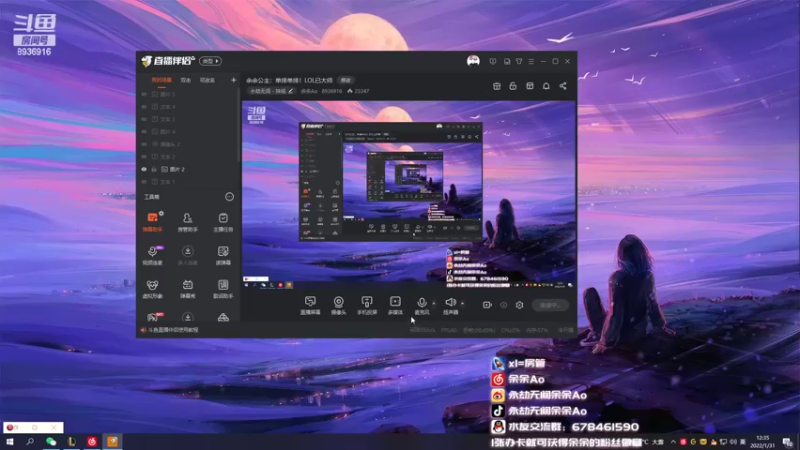The image size is (800, 450).
Task: Open the box icon beside the bell
Action: (x=530, y=86)
